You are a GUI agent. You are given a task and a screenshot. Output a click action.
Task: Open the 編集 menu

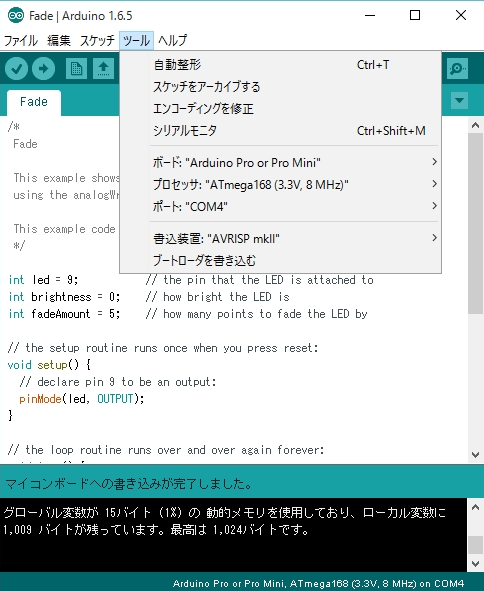pos(59,40)
